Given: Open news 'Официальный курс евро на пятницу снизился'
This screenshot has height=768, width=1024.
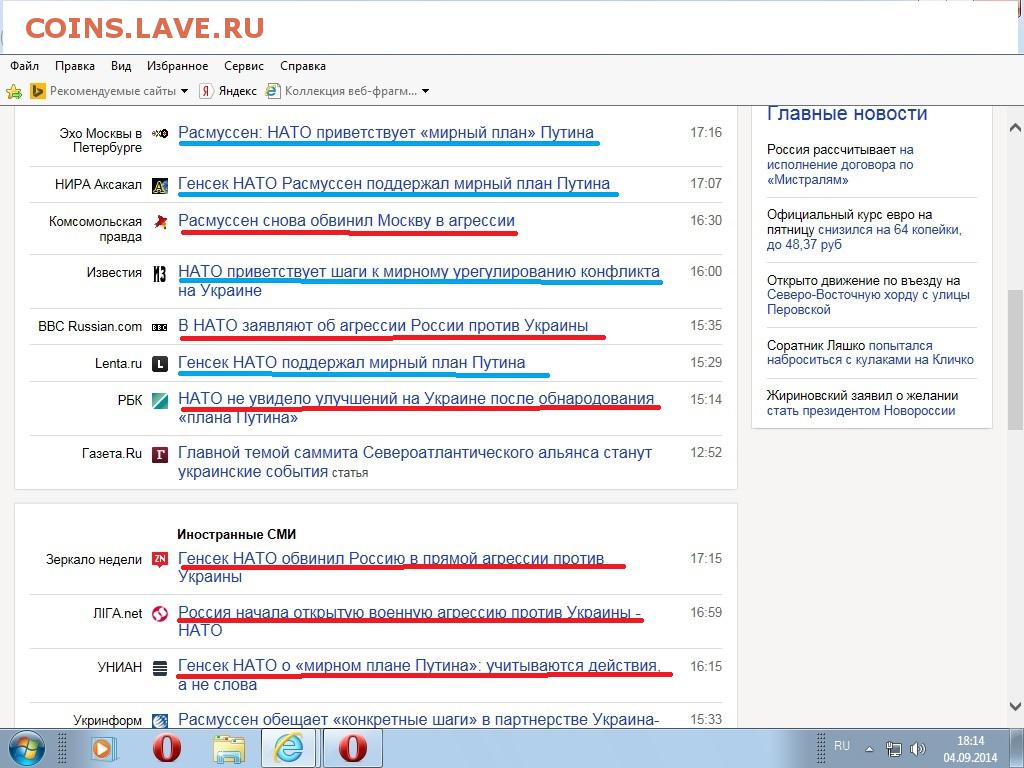Looking at the screenshot, I should point(864,229).
